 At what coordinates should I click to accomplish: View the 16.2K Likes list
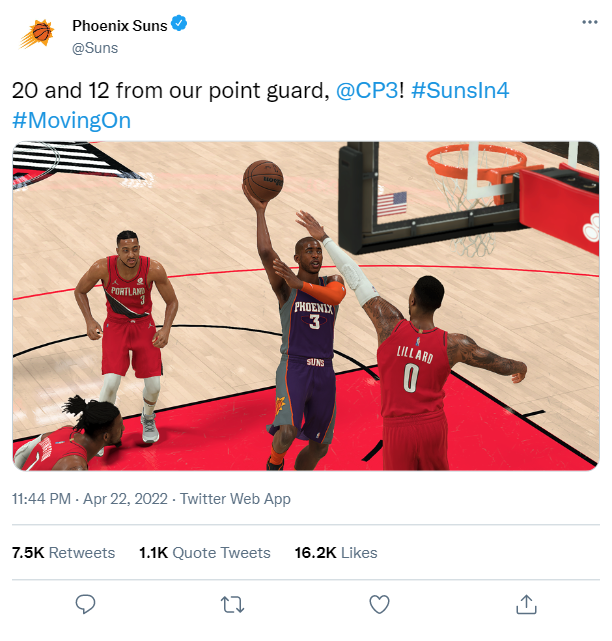(x=336, y=553)
